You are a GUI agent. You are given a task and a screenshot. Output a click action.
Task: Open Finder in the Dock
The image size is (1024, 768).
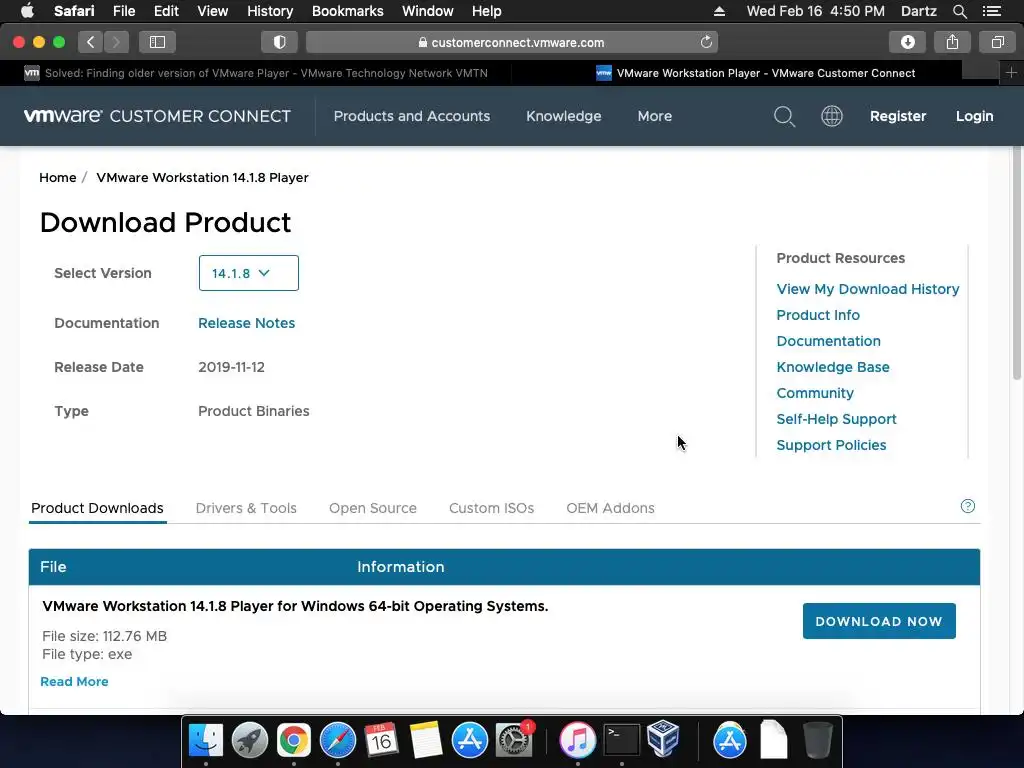206,741
